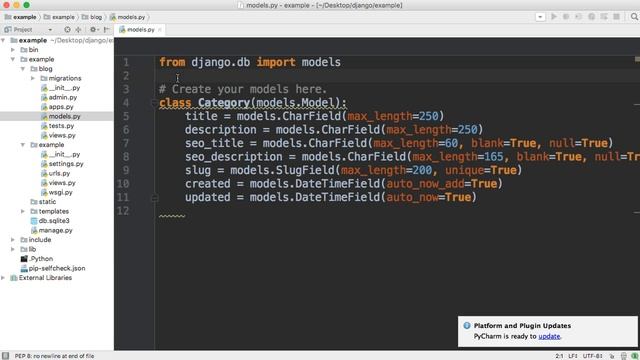Expand the templates folder
The width and height of the screenshot is (640, 360).
click(x=23, y=211)
